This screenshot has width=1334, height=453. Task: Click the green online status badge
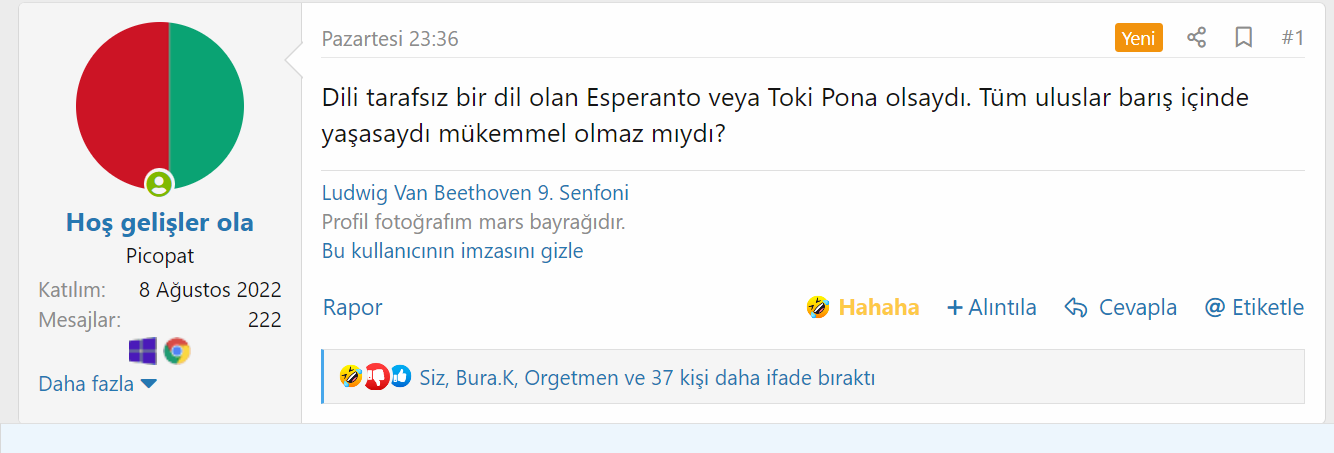pyautogui.click(x=159, y=184)
